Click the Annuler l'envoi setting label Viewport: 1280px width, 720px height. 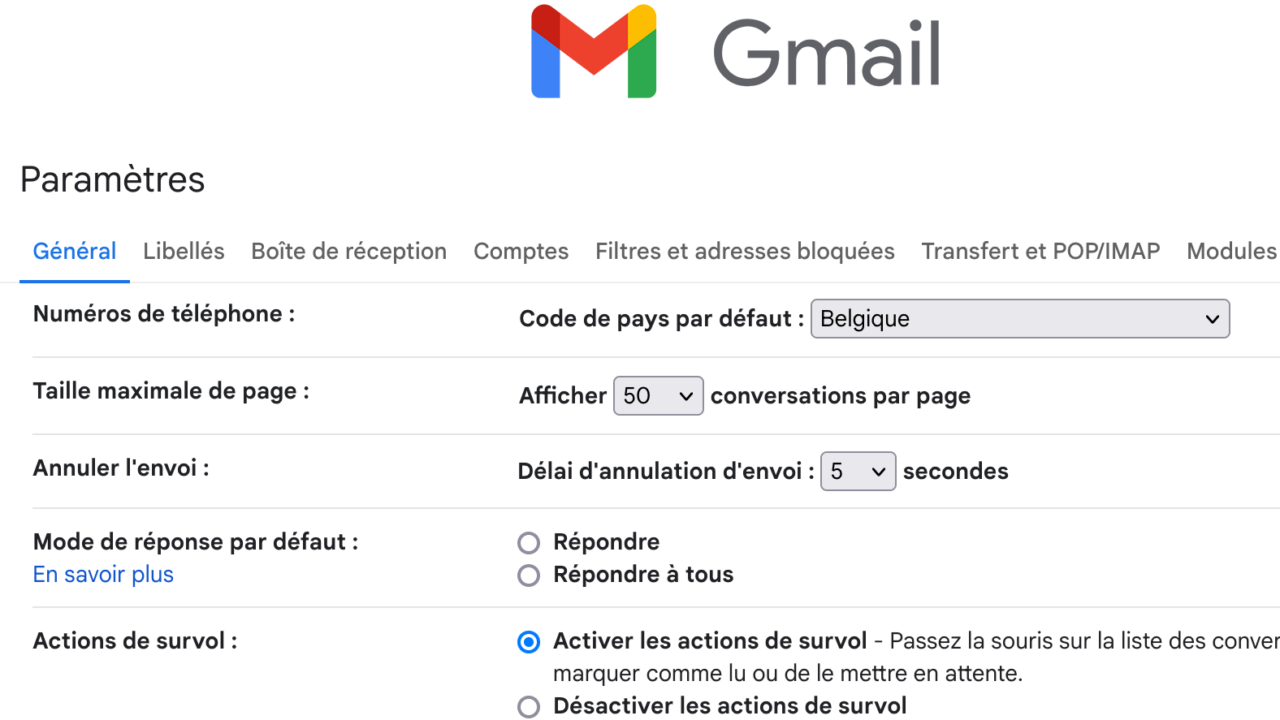click(121, 467)
